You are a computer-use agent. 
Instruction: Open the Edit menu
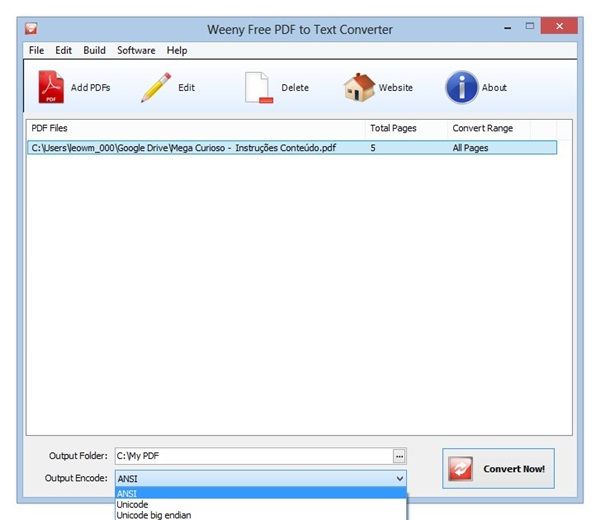pos(63,50)
